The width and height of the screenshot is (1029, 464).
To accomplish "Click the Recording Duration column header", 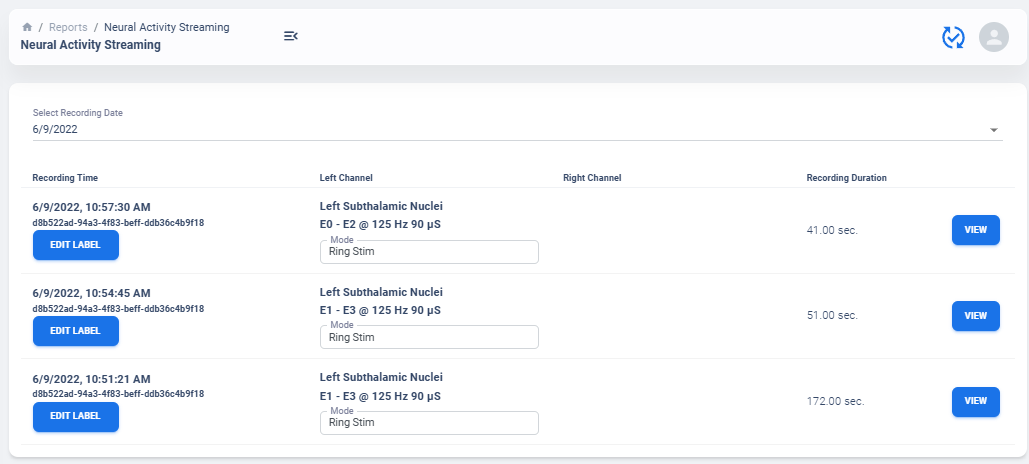I will point(846,178).
